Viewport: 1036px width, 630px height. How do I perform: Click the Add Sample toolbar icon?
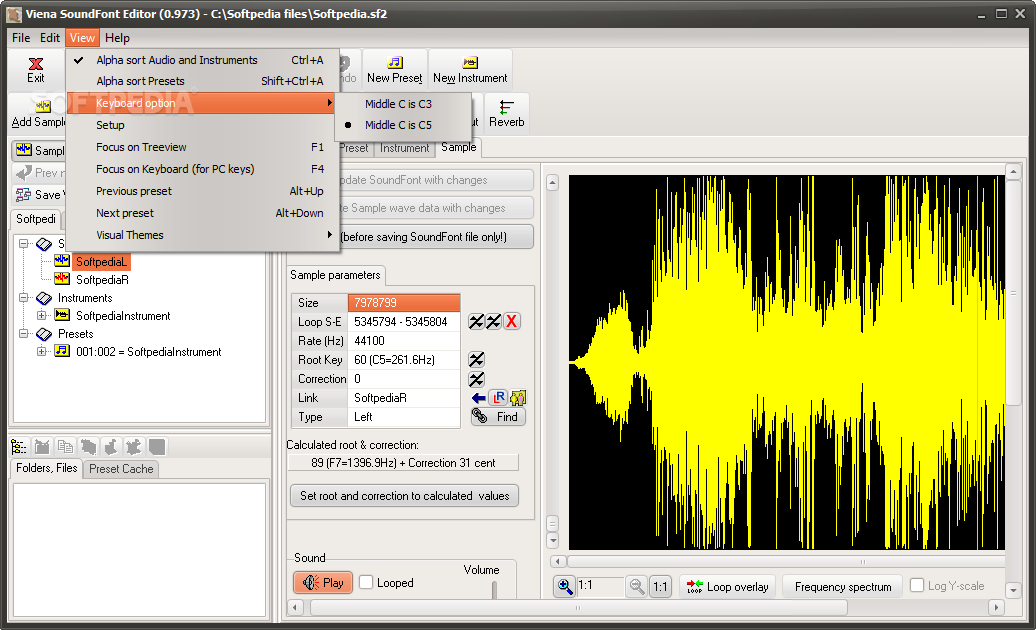click(42, 107)
